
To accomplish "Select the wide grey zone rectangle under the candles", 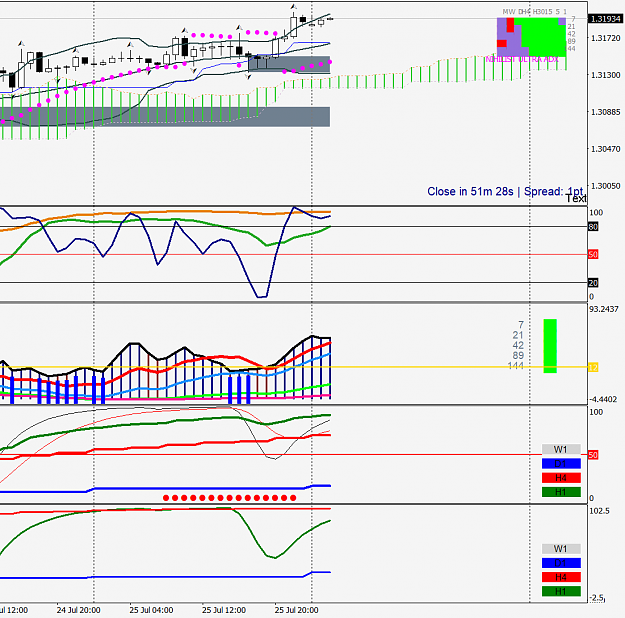I will (165, 117).
